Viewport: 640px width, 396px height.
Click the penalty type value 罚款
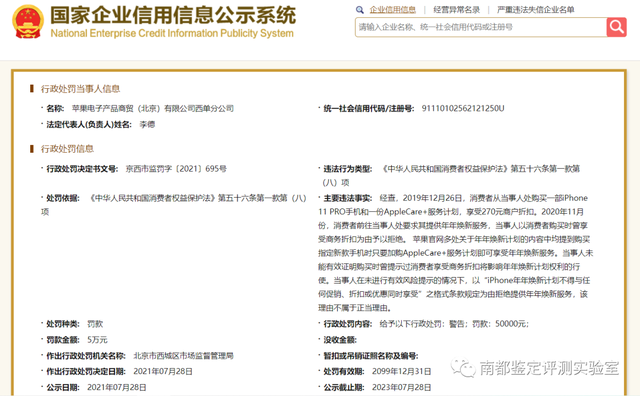[95, 324]
